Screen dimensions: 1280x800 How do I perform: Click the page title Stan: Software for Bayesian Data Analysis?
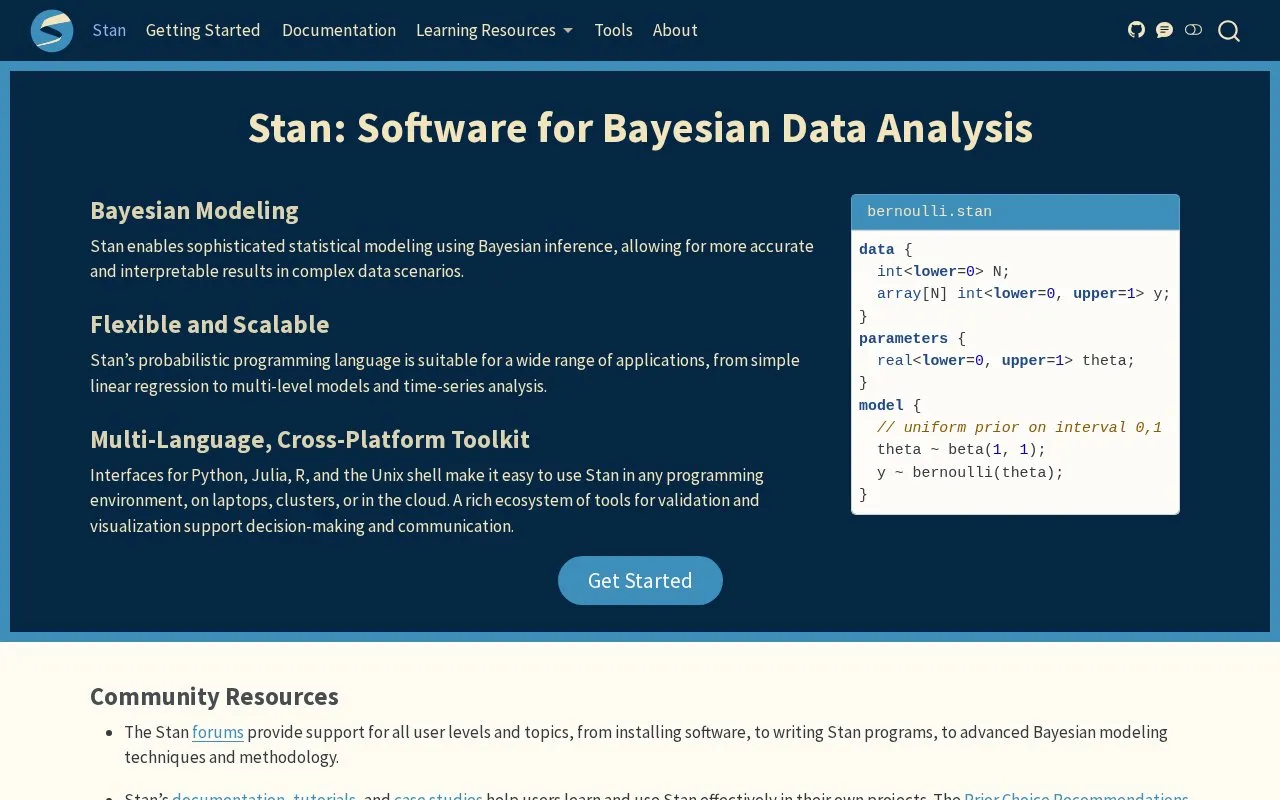(640, 128)
